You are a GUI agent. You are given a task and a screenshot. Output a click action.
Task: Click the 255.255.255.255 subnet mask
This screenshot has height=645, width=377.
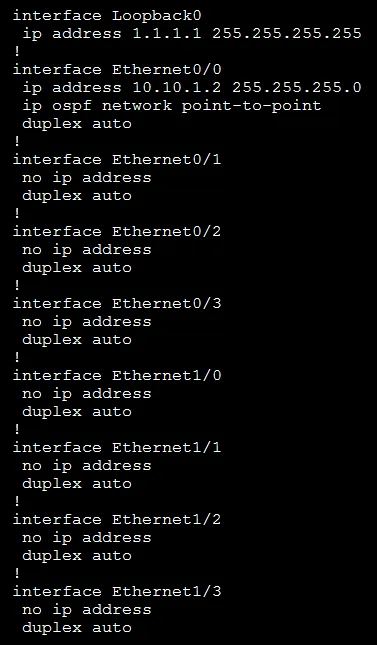pos(286,33)
